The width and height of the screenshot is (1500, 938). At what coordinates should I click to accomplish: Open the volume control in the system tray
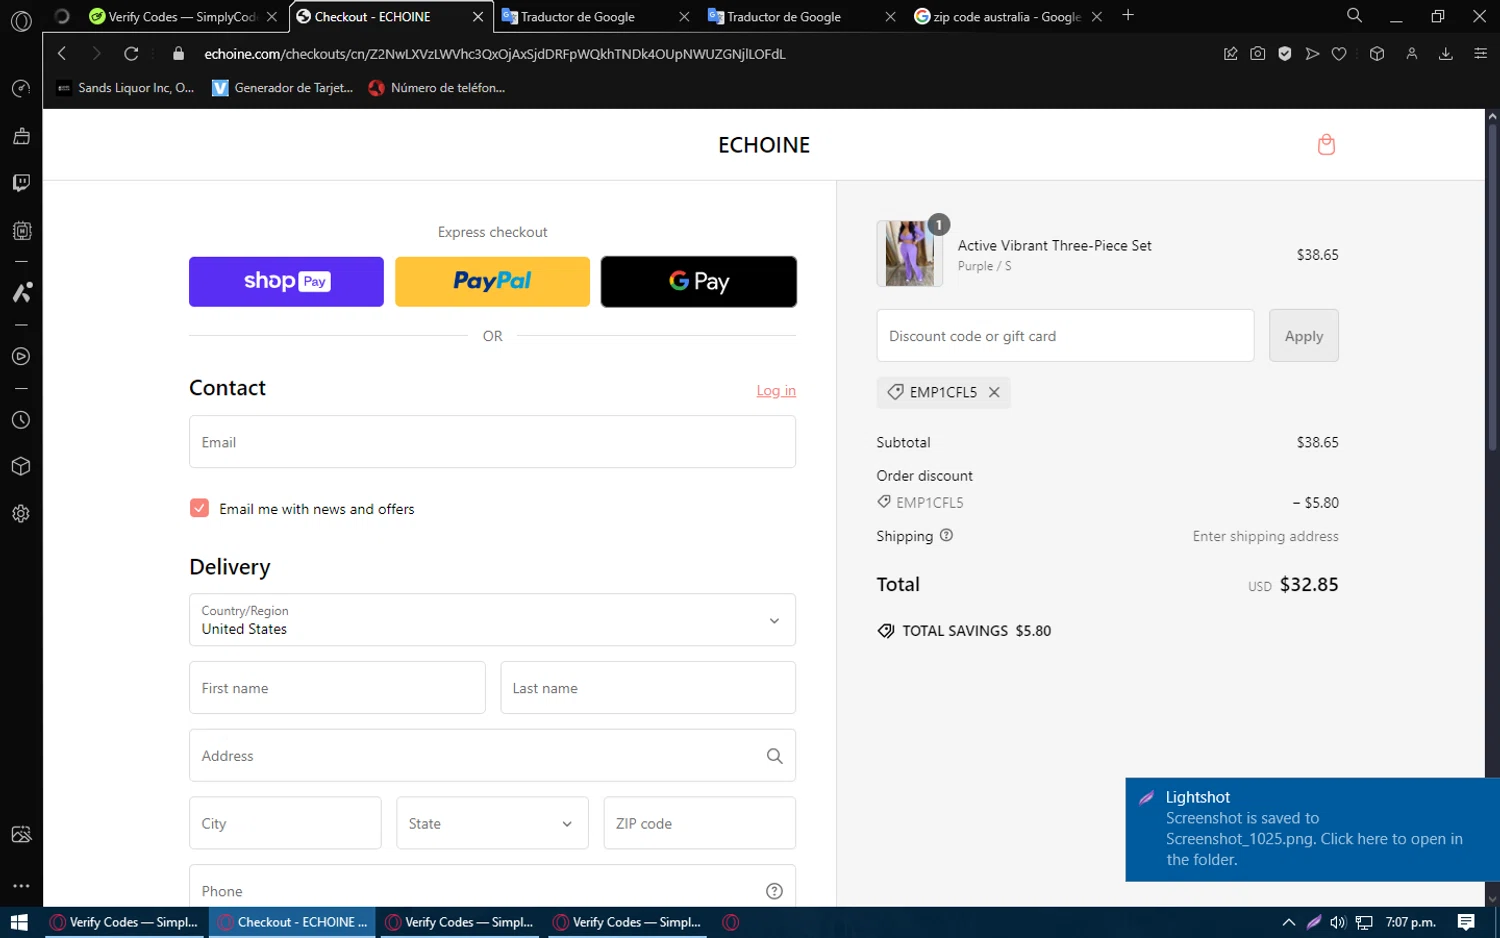click(1338, 922)
